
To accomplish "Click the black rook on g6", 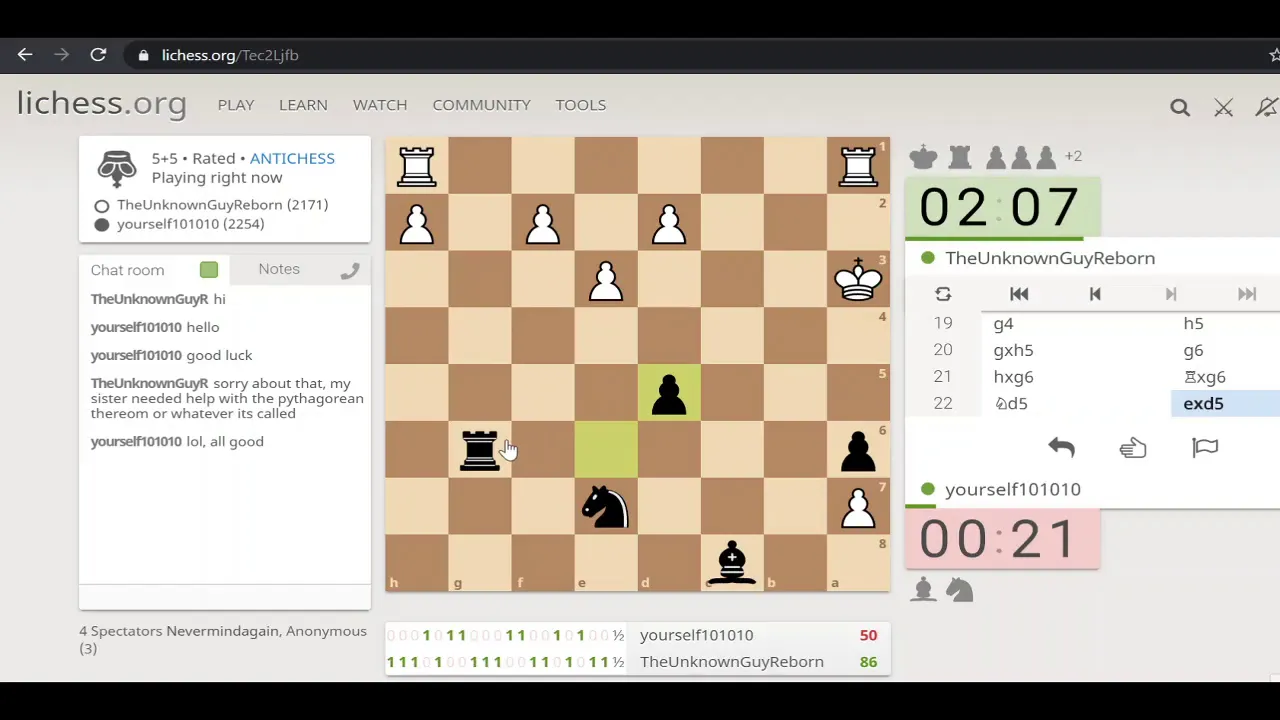I will [480, 449].
